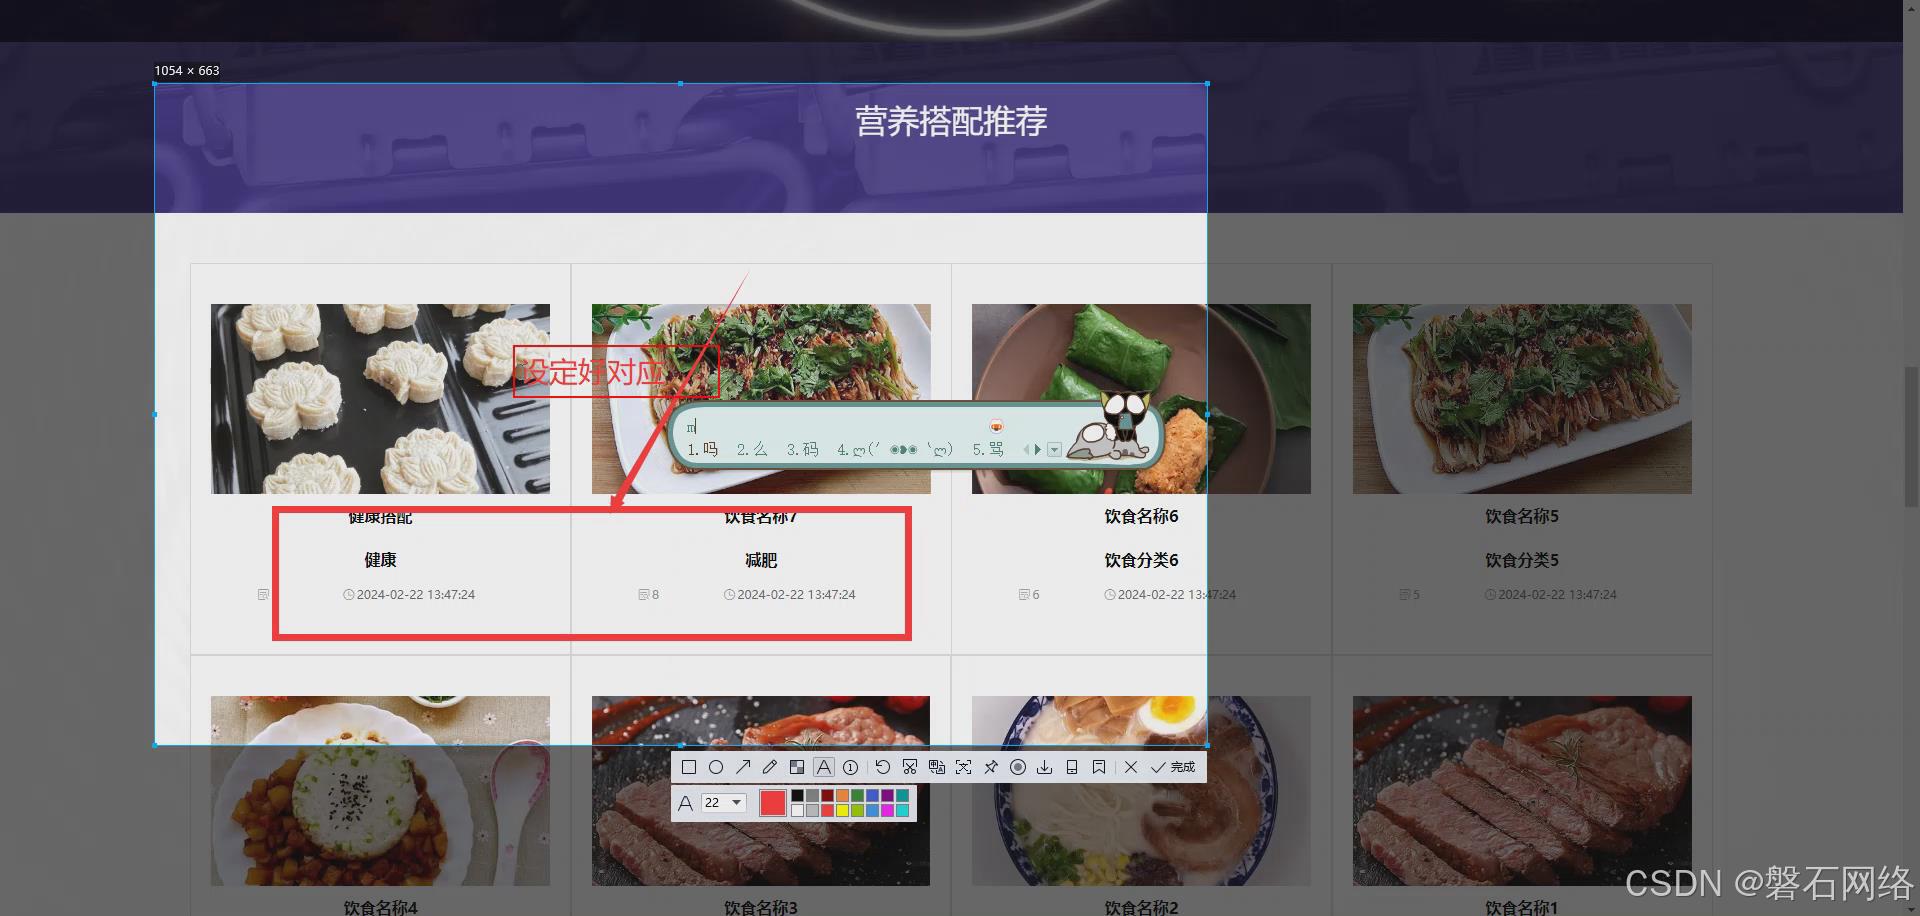The width and height of the screenshot is (1920, 916).
Task: Click the 健康 category label
Action: click(x=380, y=560)
